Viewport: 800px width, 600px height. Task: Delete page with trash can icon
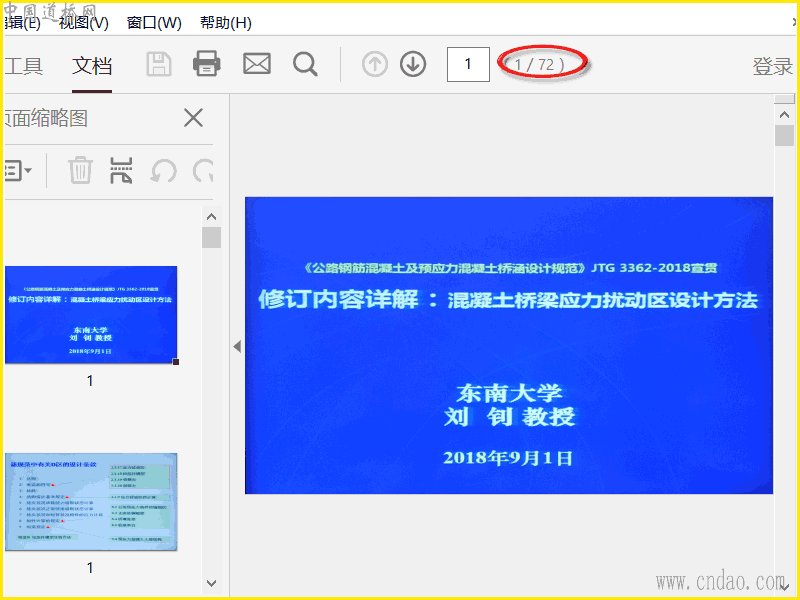pyautogui.click(x=80, y=170)
